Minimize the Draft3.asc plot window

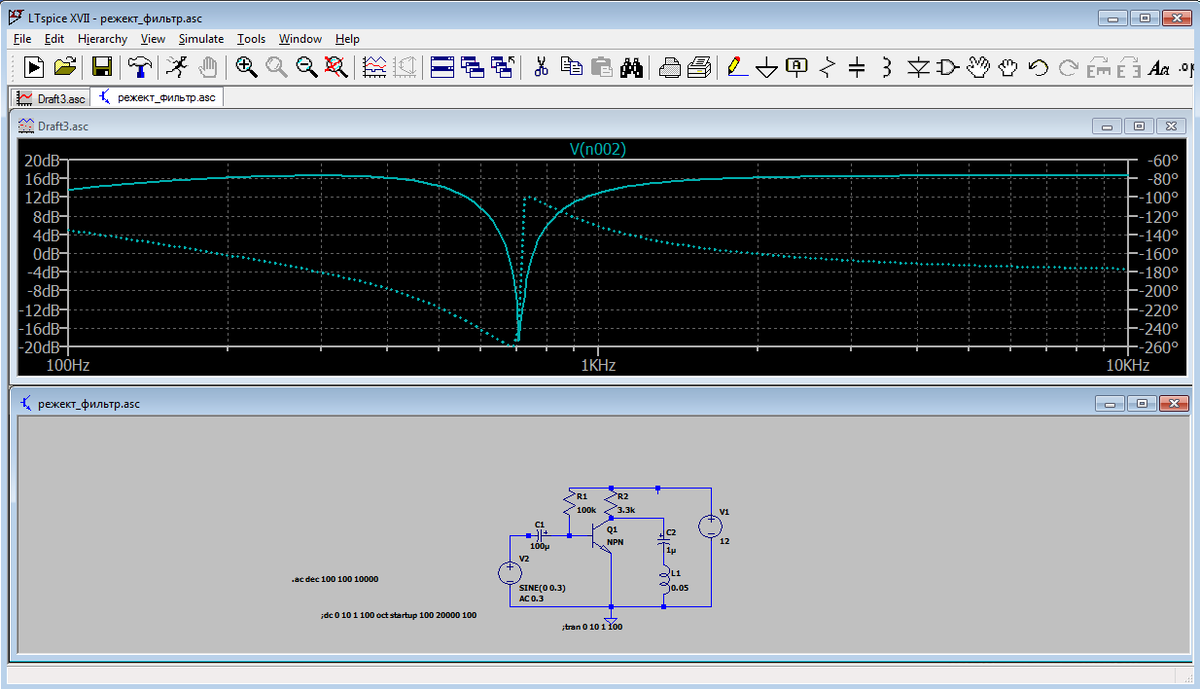click(x=1107, y=126)
